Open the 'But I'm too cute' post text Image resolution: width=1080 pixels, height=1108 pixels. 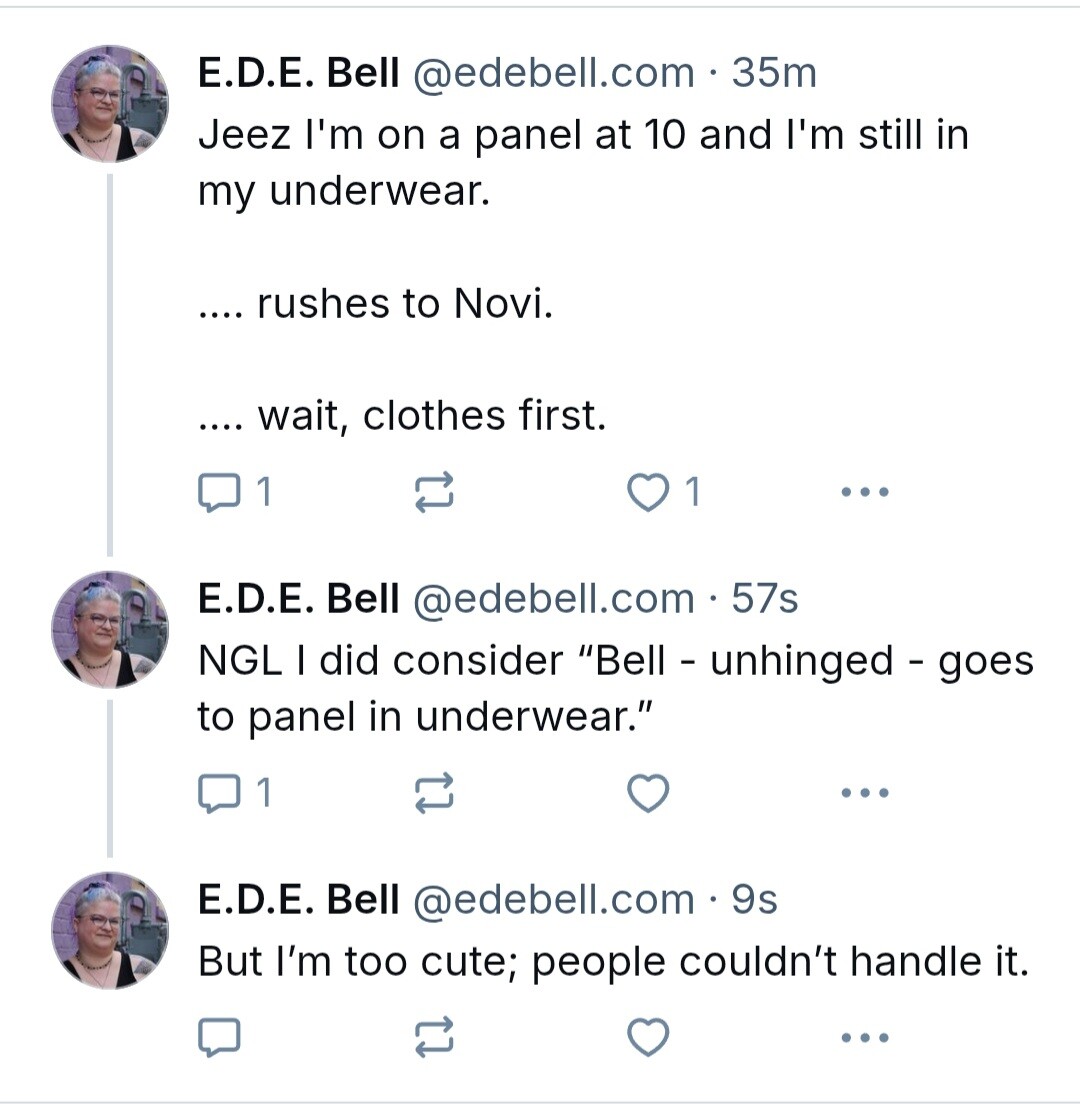point(614,962)
